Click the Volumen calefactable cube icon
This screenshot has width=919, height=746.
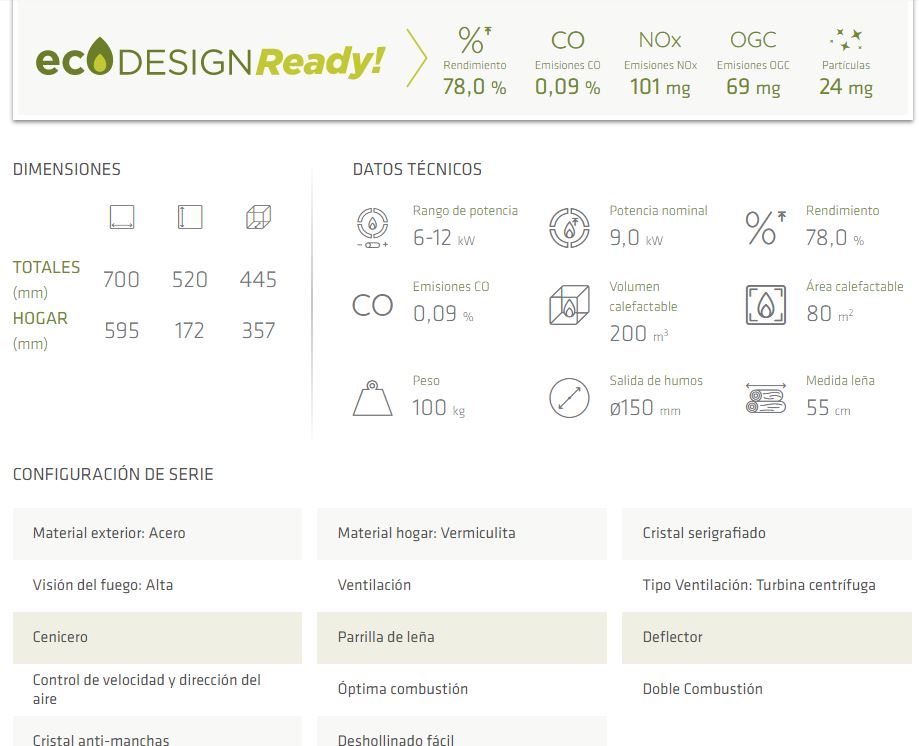pyautogui.click(x=569, y=305)
